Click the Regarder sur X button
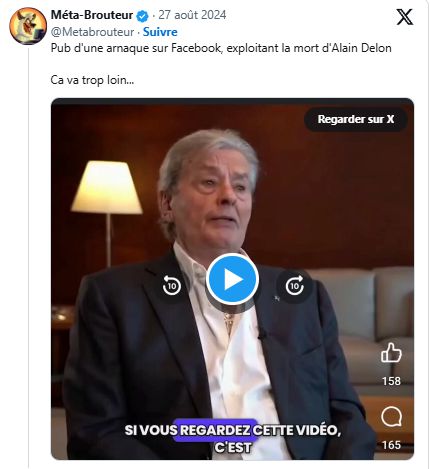Viewport: 430px width, 469px height. tap(356, 119)
